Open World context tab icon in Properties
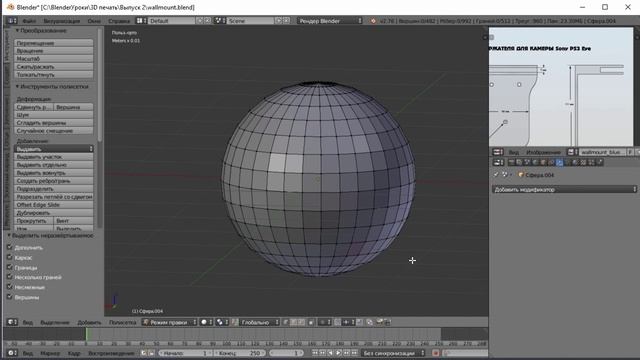 point(535,162)
